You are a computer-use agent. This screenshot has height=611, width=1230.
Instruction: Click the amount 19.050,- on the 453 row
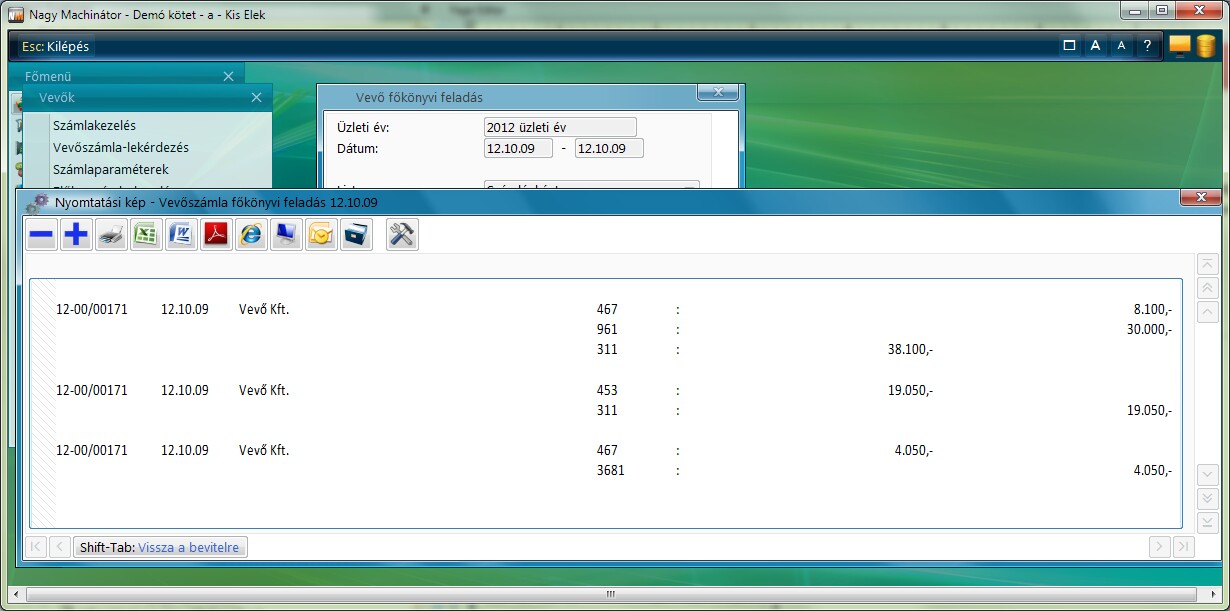(910, 390)
